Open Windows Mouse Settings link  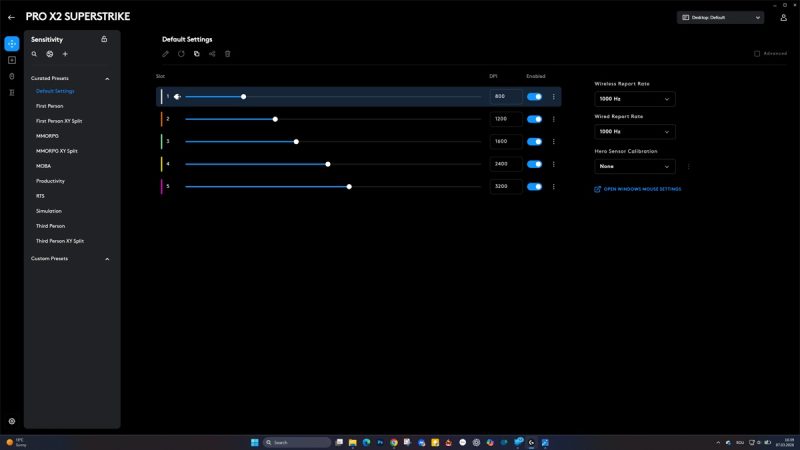pos(642,189)
